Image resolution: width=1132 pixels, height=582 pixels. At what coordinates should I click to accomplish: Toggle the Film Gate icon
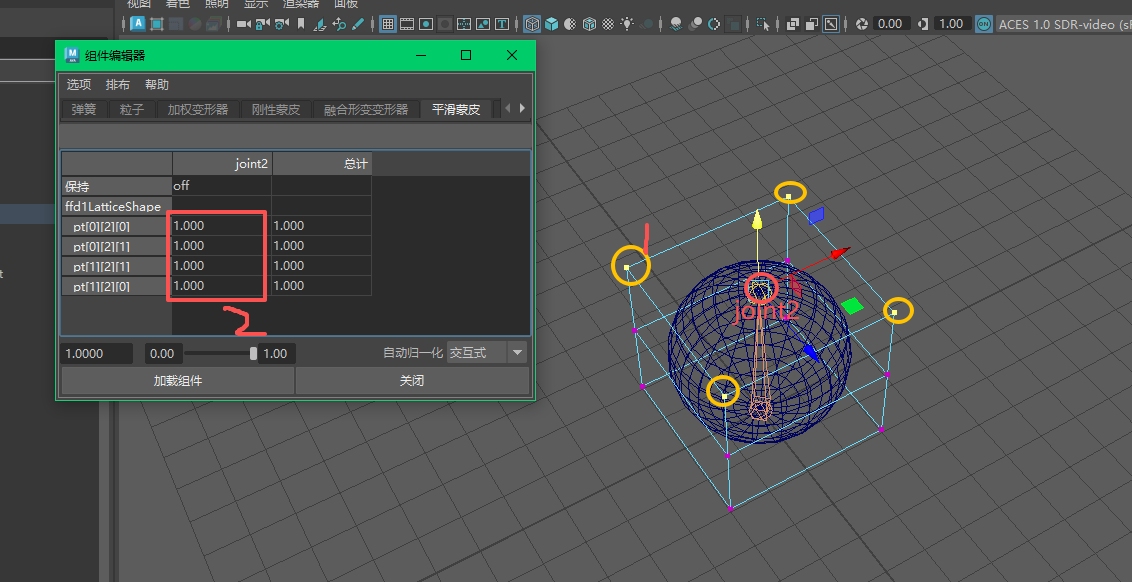click(x=406, y=24)
